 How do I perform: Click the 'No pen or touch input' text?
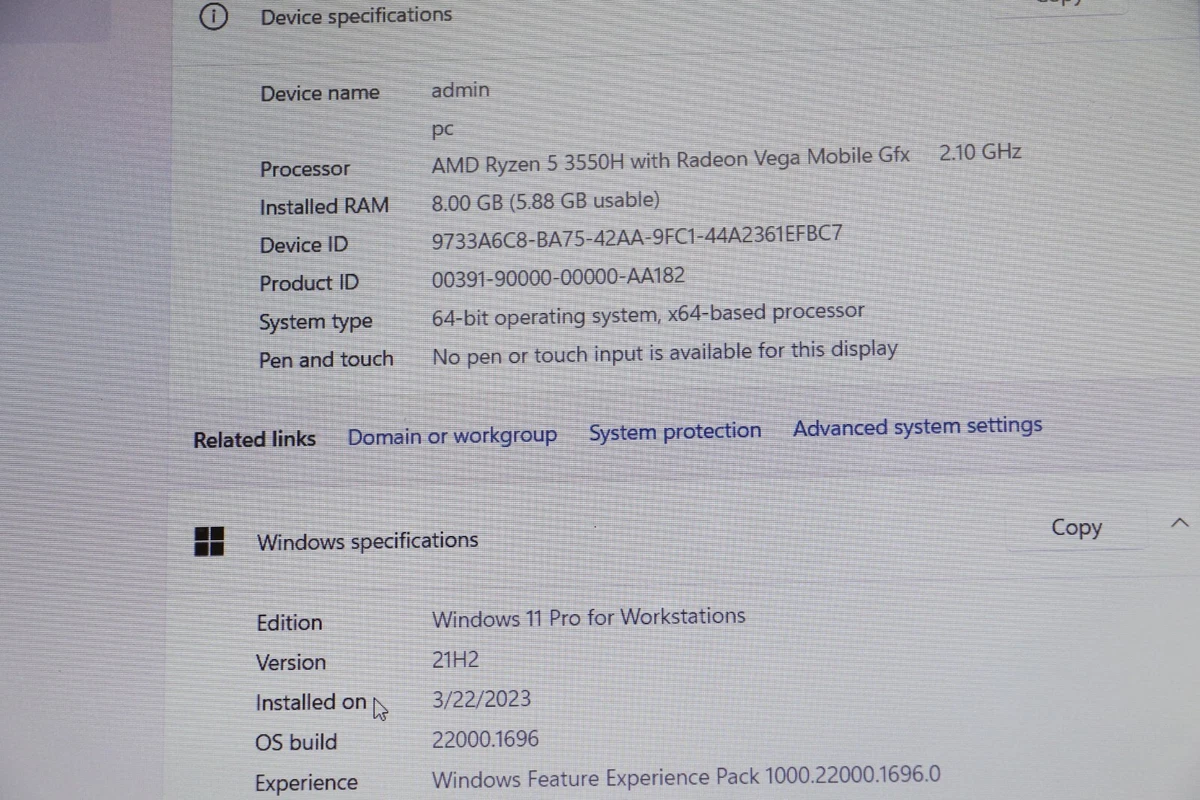[x=665, y=352]
